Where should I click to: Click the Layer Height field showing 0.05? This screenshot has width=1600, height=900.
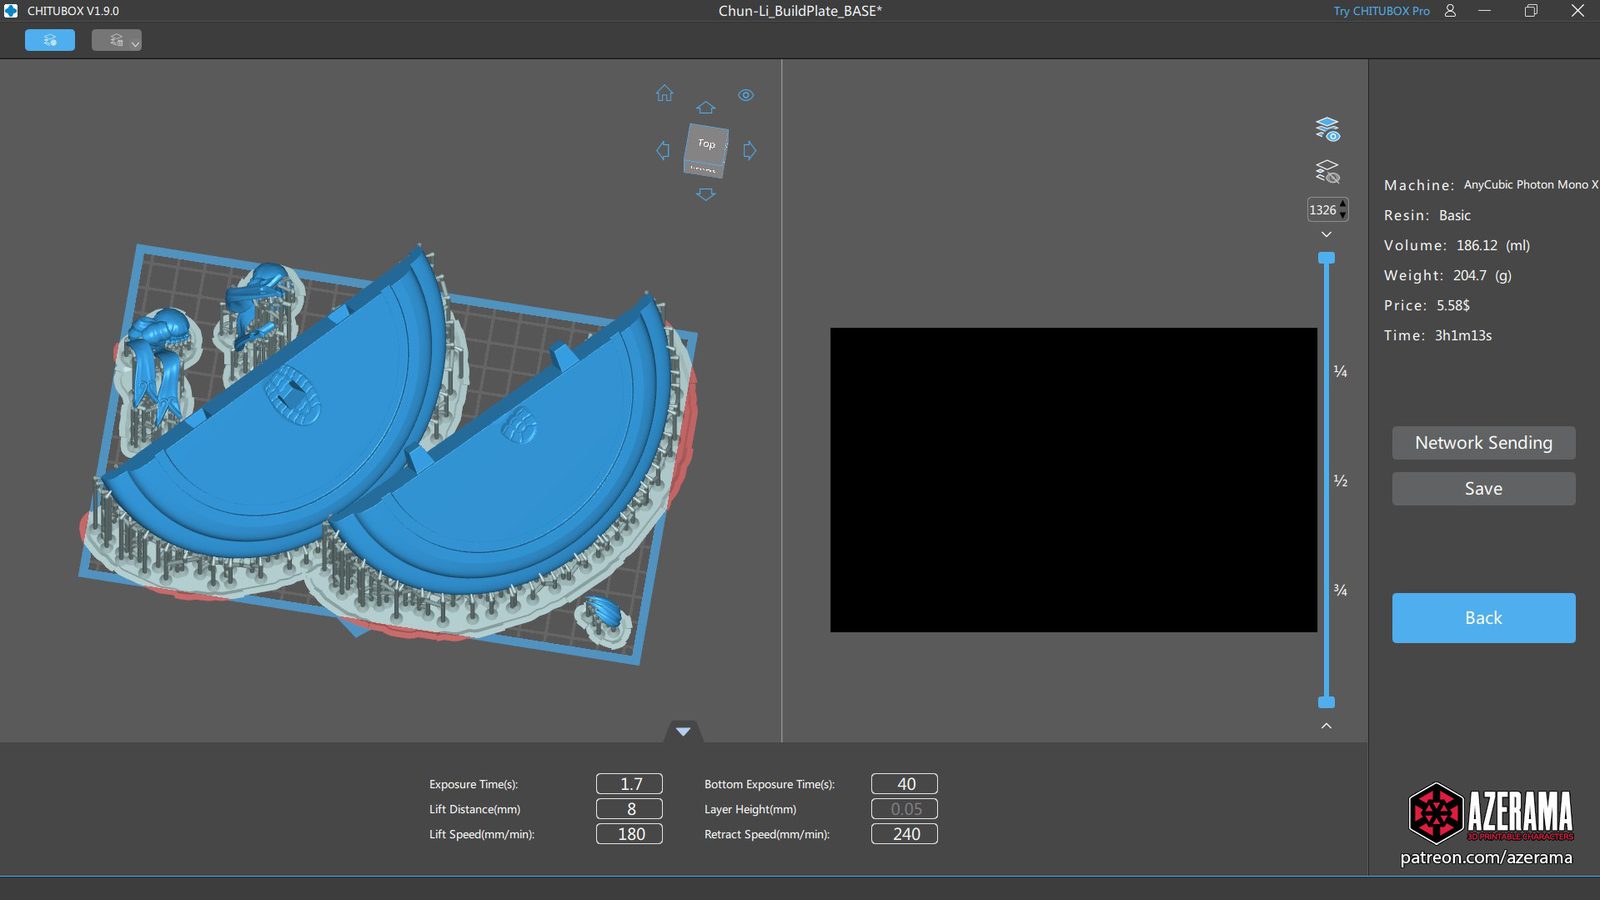click(904, 809)
